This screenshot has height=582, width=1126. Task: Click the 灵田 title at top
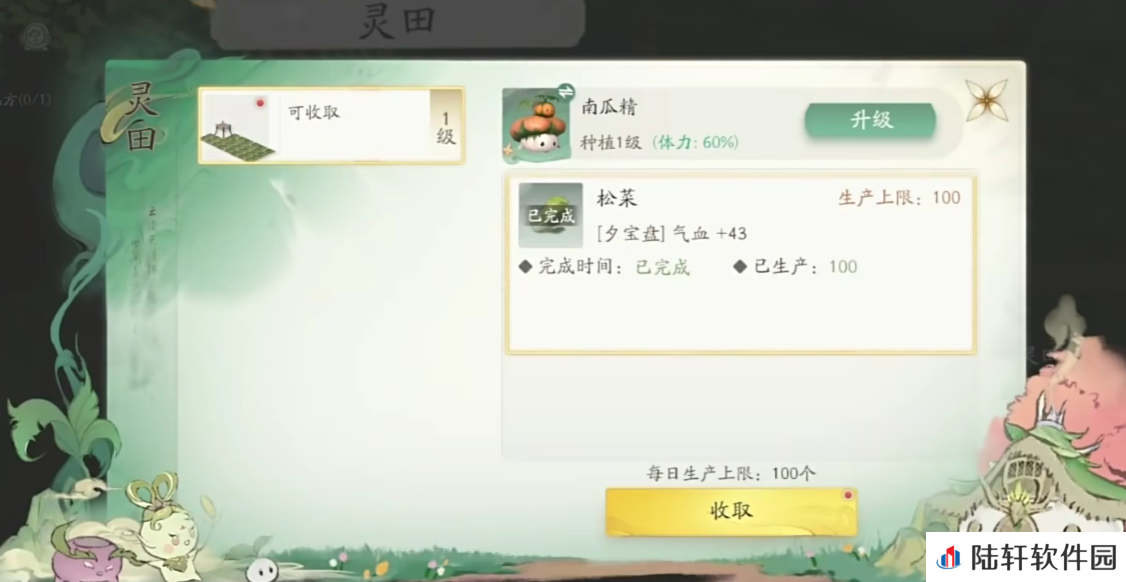pos(398,22)
